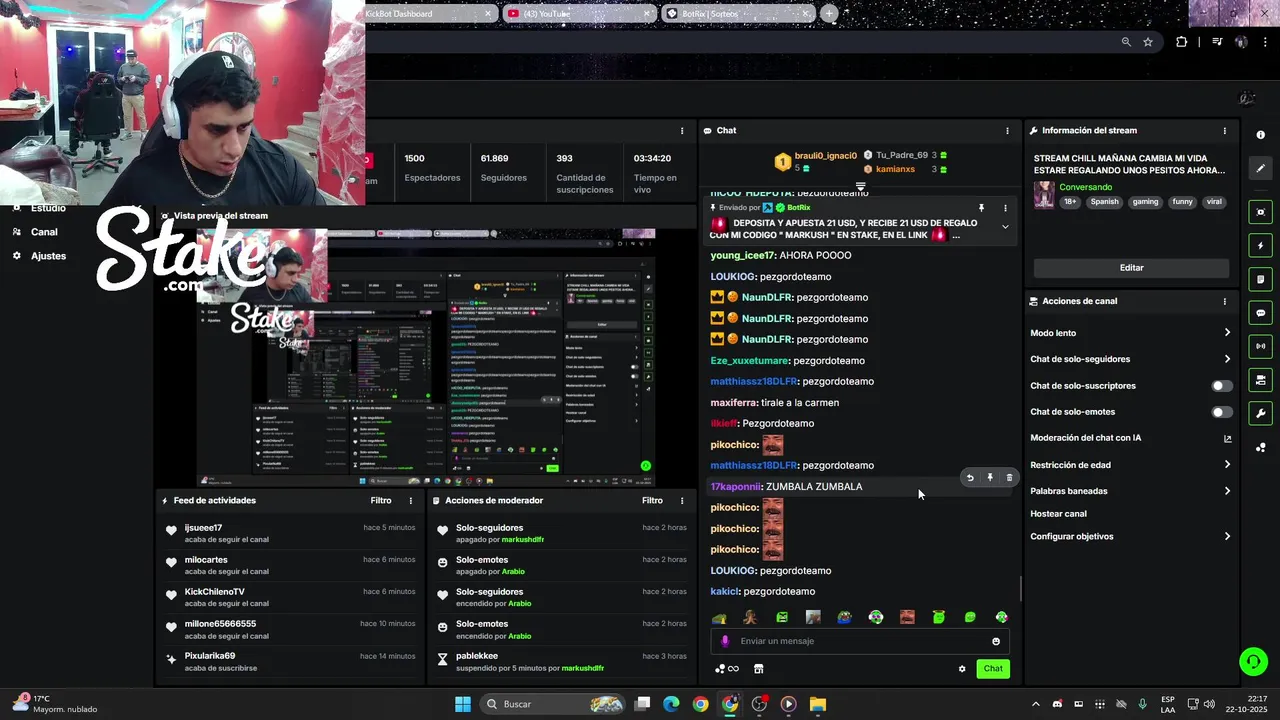The width and height of the screenshot is (1280, 720).
Task: Open Feed de actividades three-dot menu
Action: coord(410,501)
